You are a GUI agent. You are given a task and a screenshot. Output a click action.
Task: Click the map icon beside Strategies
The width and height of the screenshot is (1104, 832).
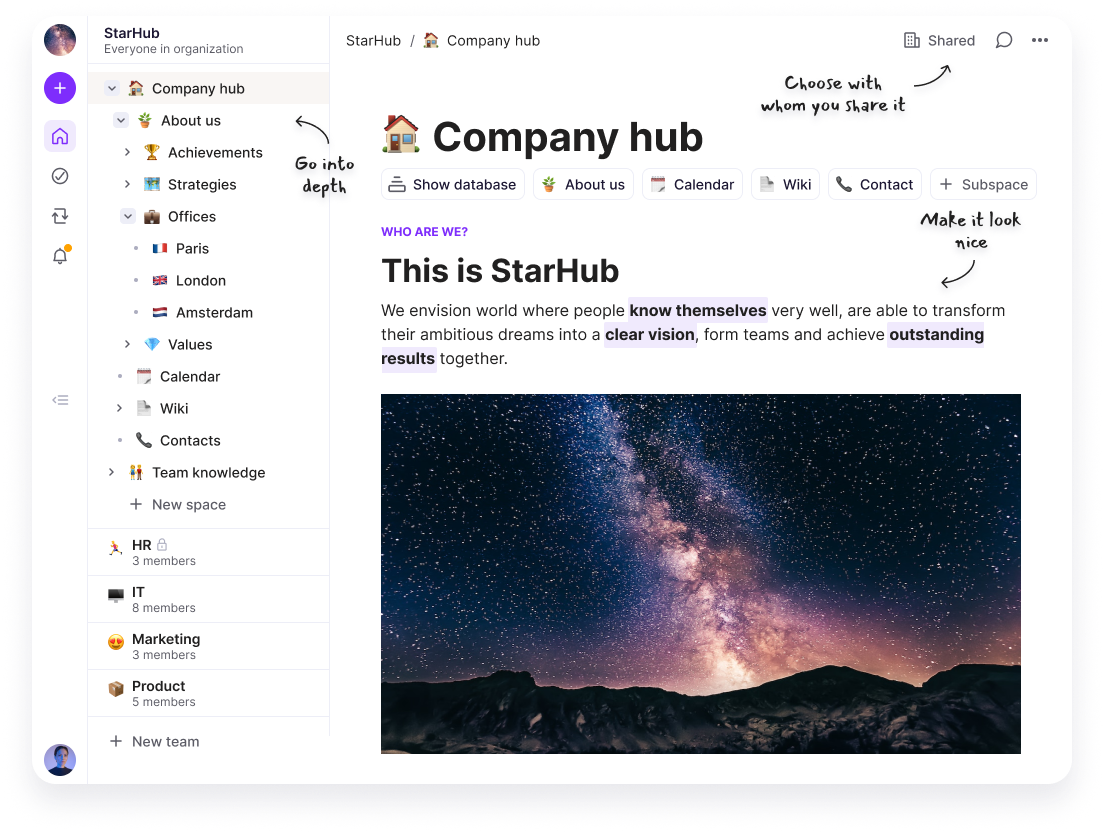point(151,184)
